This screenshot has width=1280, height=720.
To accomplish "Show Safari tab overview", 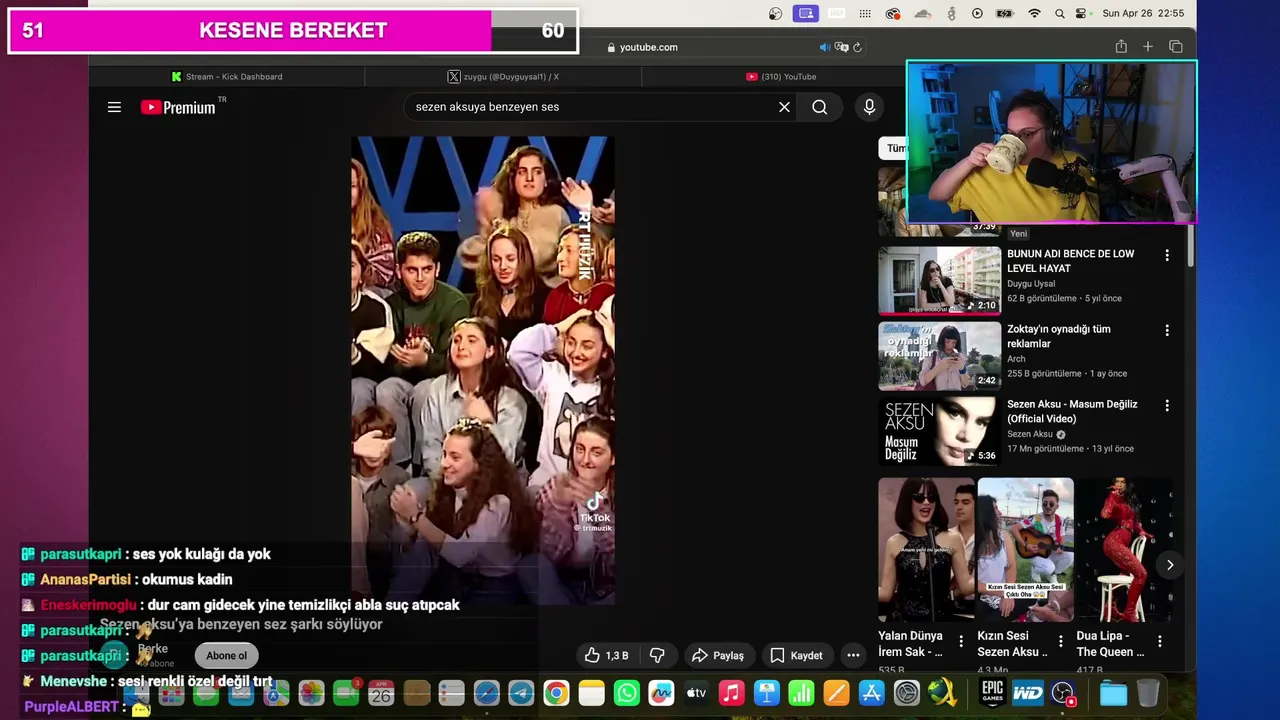I will click(1175, 47).
